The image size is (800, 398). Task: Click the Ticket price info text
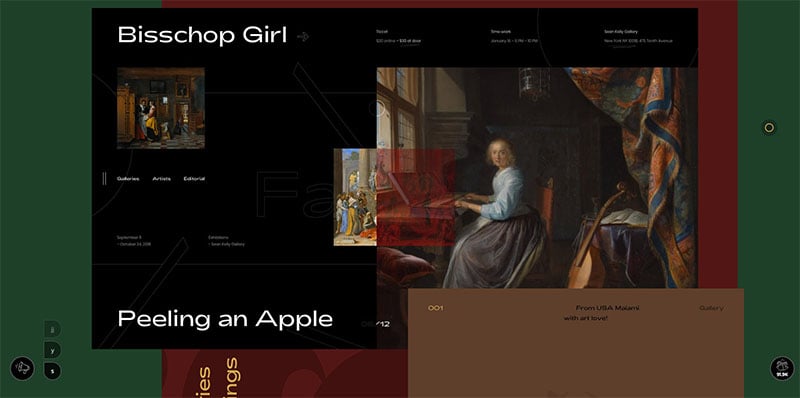point(398,36)
